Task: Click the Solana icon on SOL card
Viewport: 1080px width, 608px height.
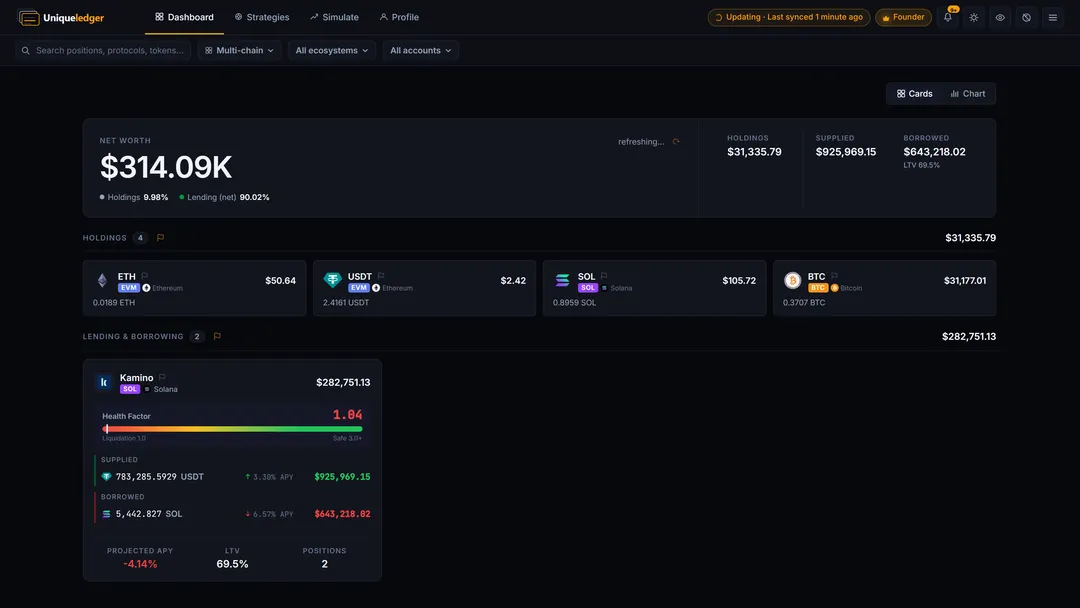Action: click(563, 280)
